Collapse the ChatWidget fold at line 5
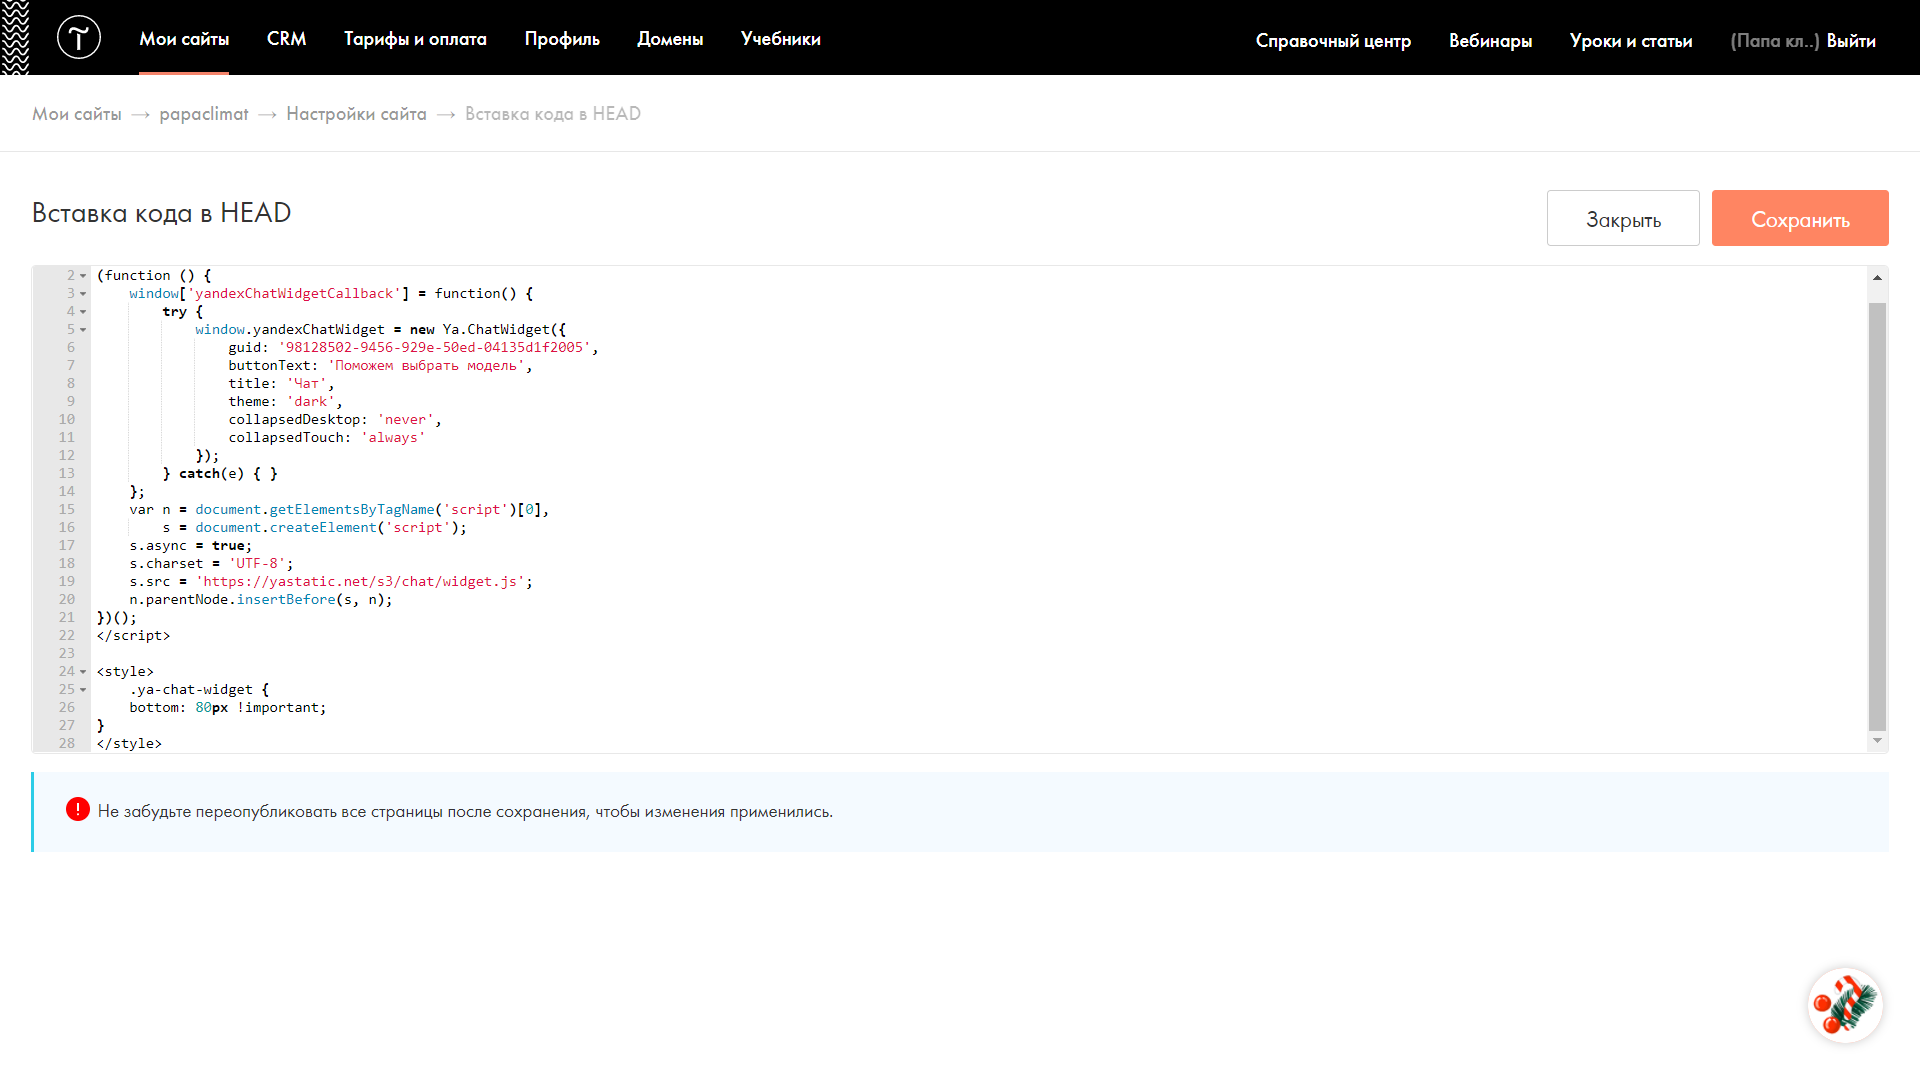This screenshot has height=1080, width=1920. point(83,330)
